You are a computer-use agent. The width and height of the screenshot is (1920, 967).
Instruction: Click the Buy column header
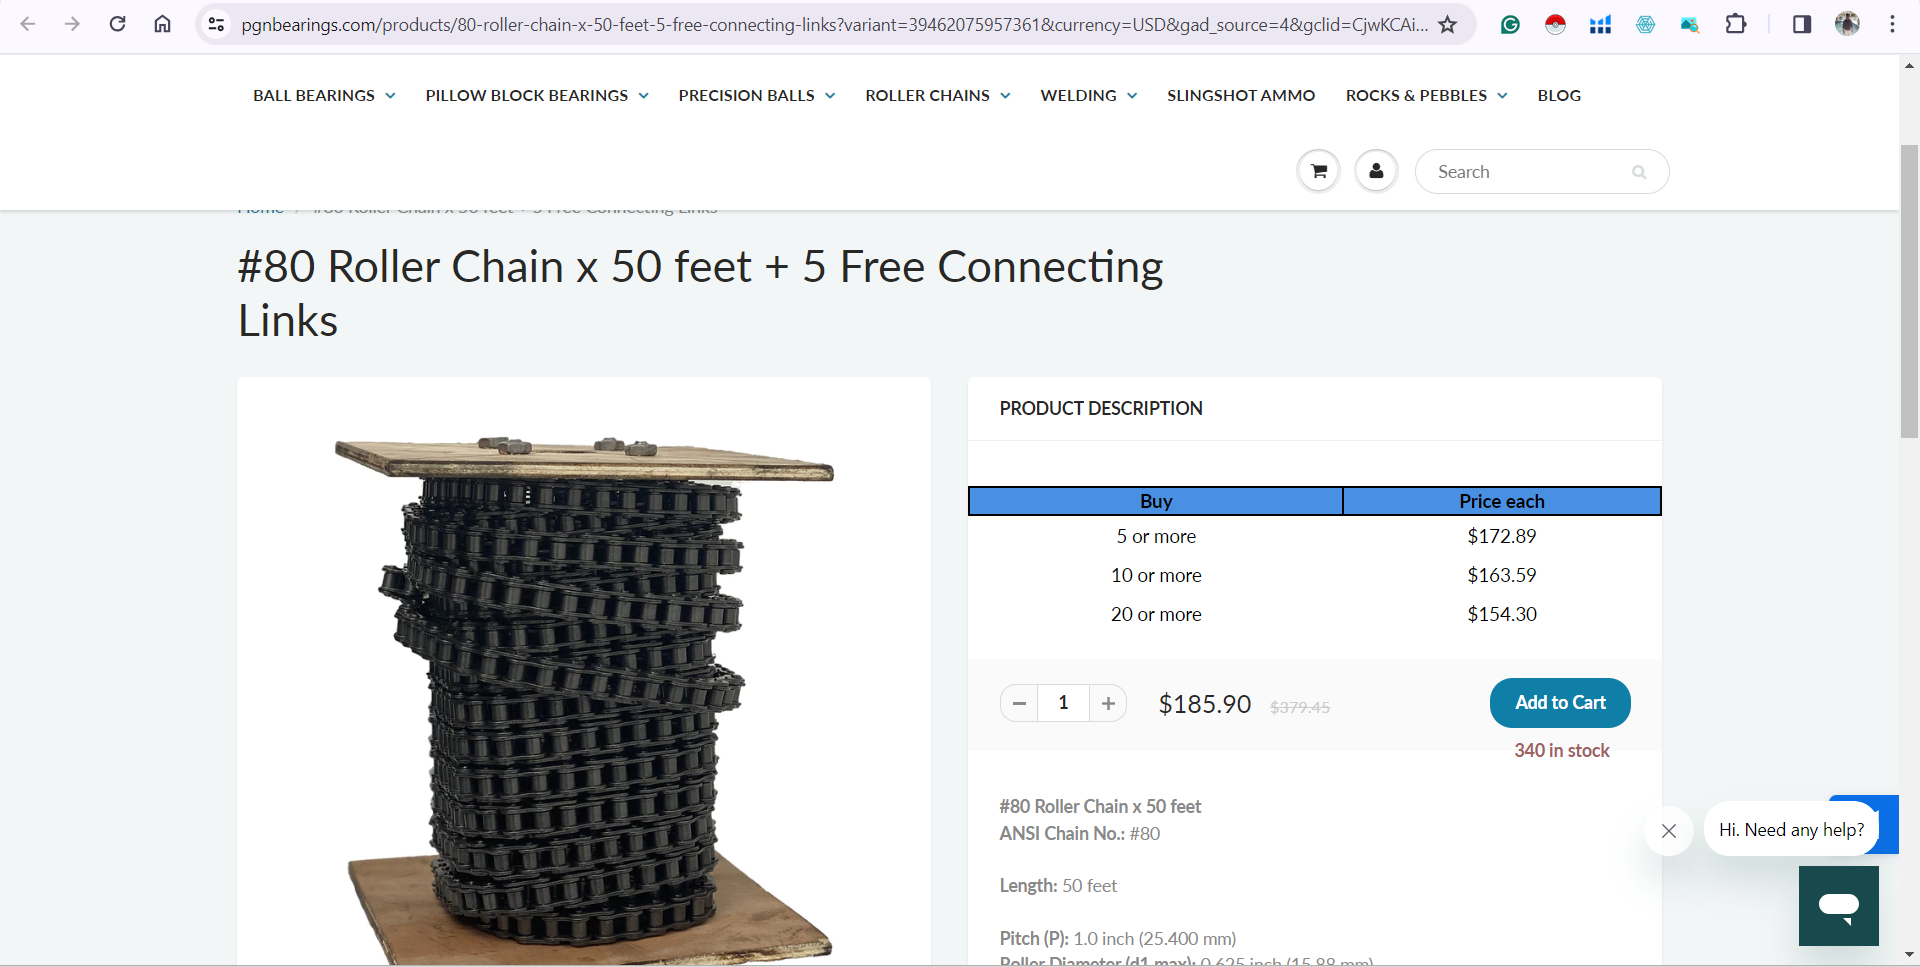(1156, 501)
